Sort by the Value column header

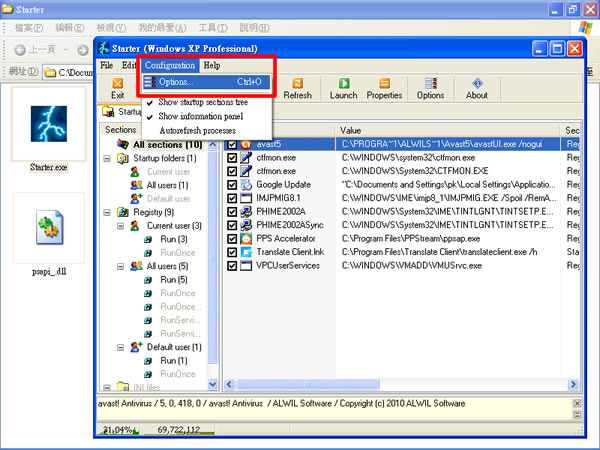[447, 130]
